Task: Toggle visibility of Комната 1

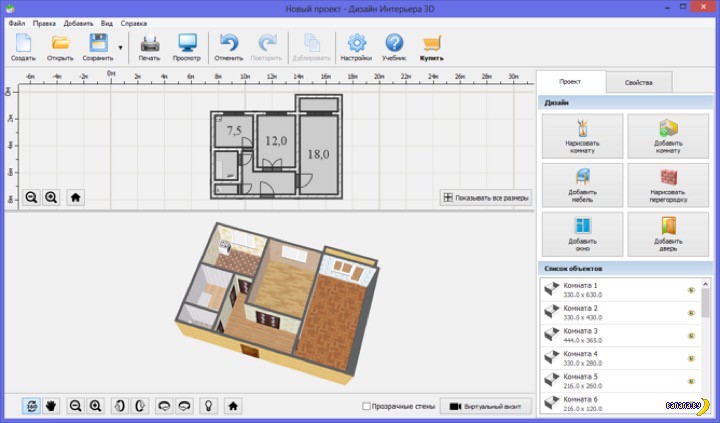Action: point(691,291)
